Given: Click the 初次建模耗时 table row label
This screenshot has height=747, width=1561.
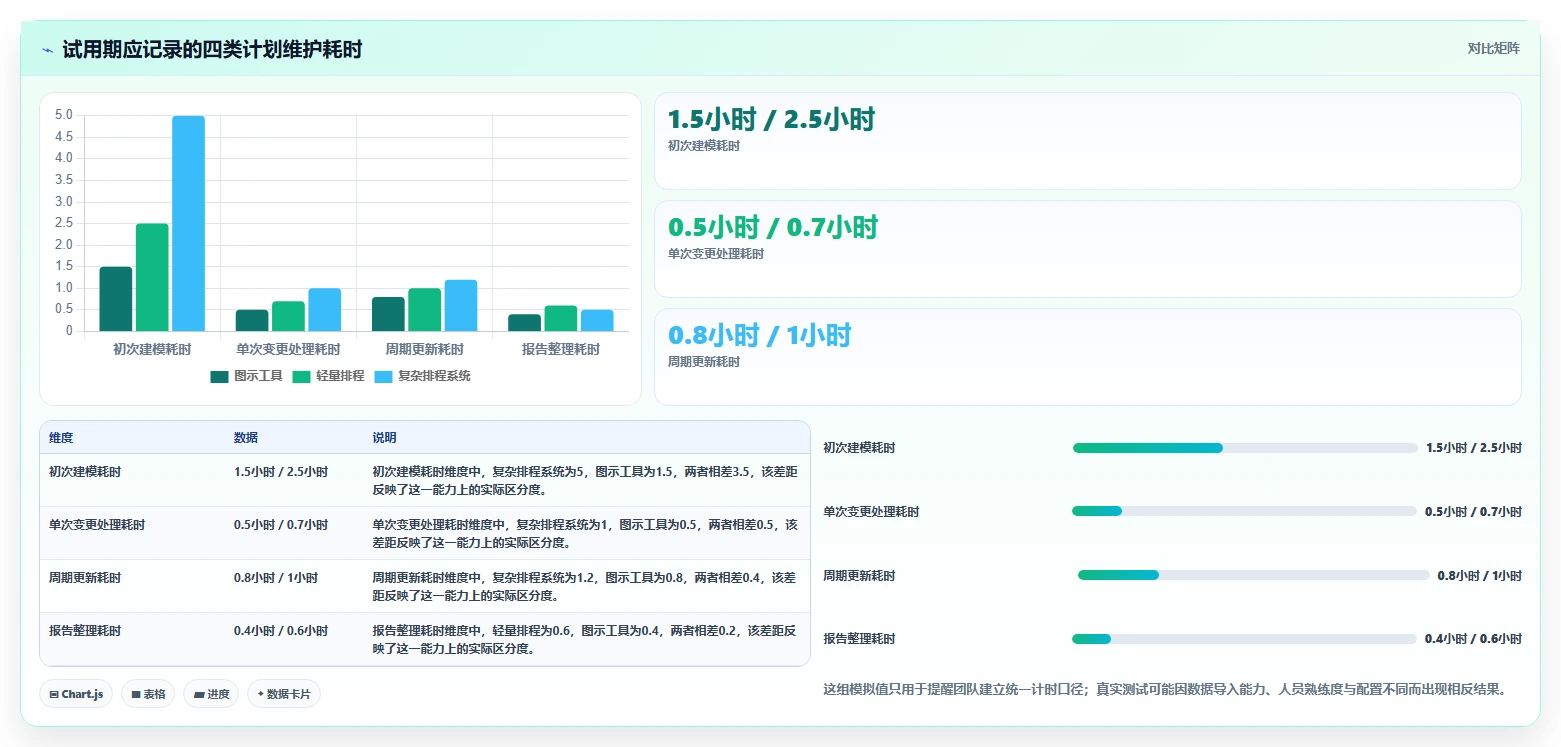Looking at the screenshot, I should click(85, 471).
